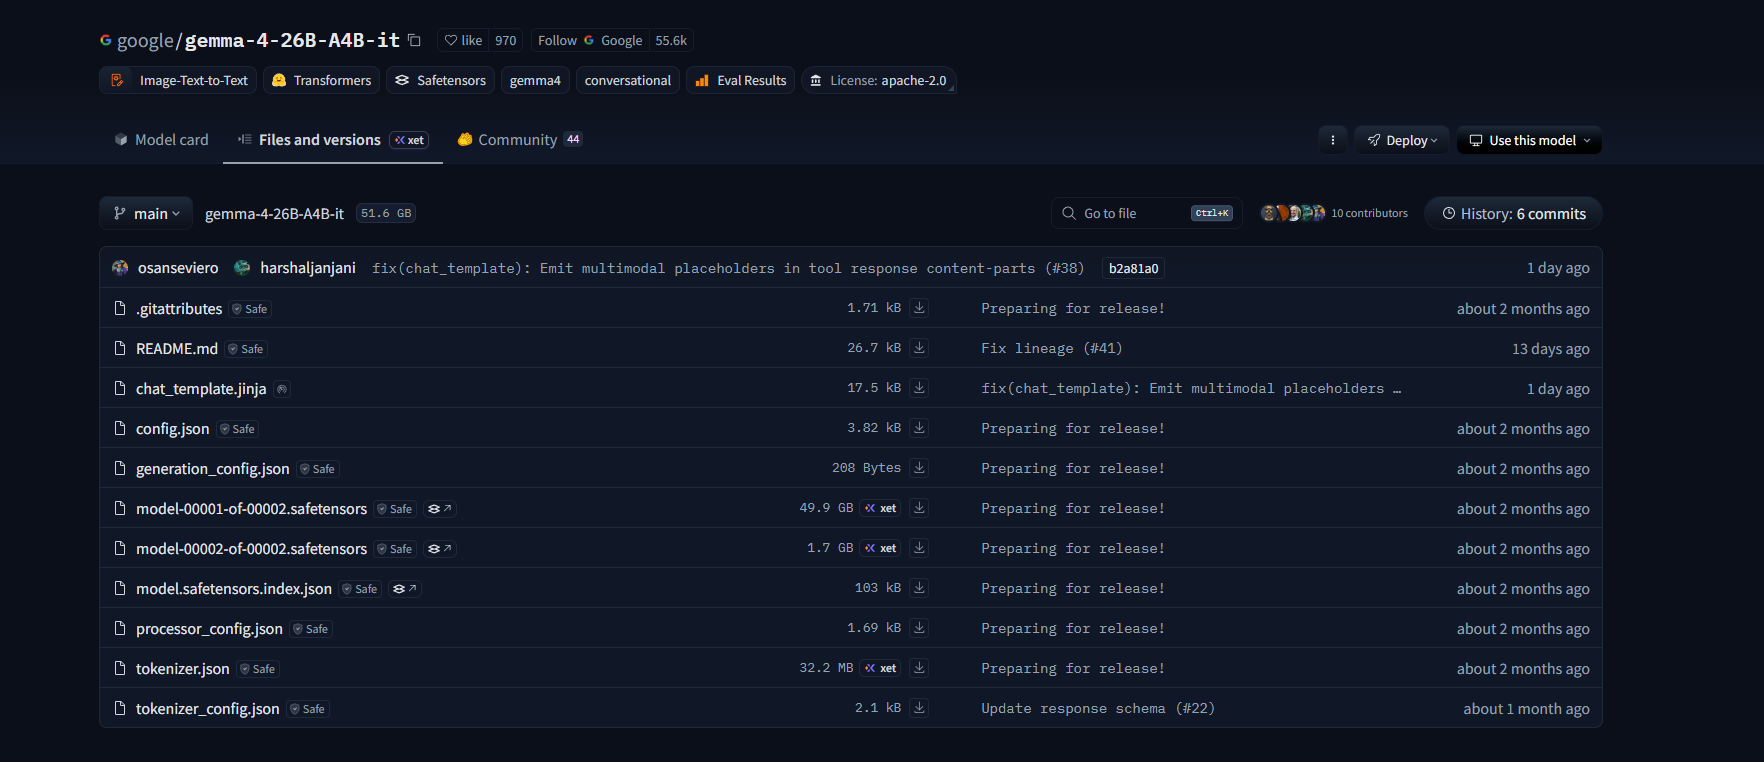Image resolution: width=1764 pixels, height=762 pixels.
Task: Select the conversational tag
Action: click(x=628, y=80)
